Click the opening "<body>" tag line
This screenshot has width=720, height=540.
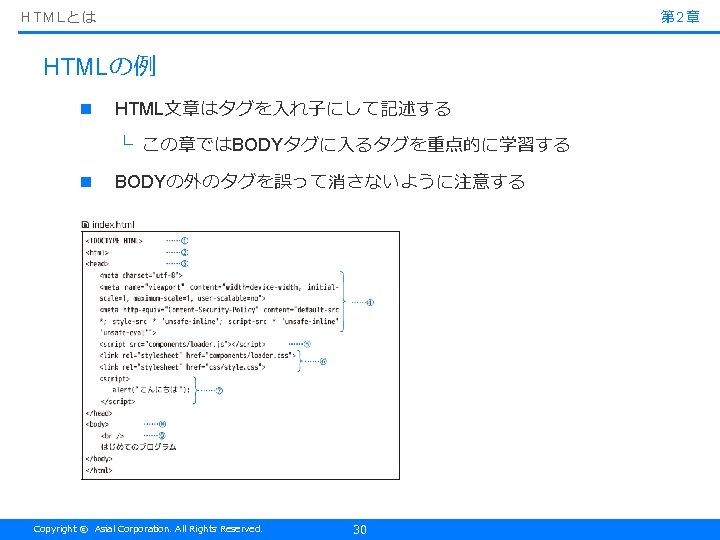[97, 424]
